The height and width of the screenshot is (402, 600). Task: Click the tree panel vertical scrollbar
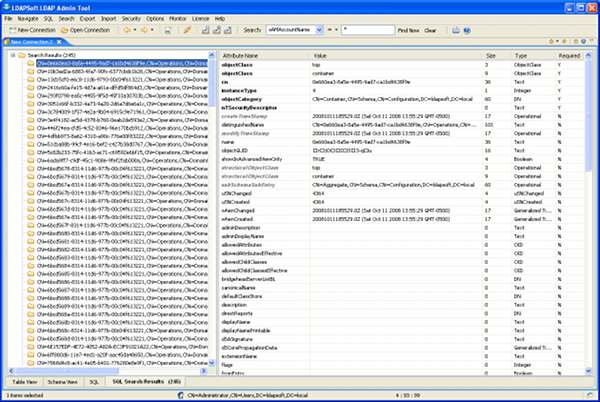tap(212, 209)
